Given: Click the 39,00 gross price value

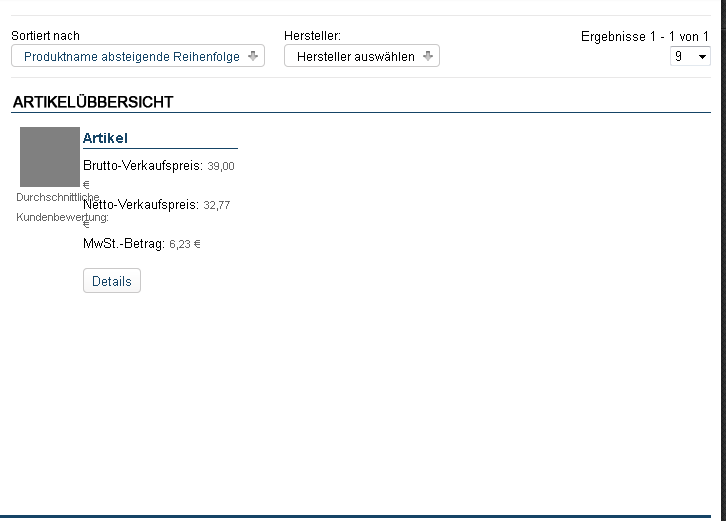Looking at the screenshot, I should click(x=221, y=167).
